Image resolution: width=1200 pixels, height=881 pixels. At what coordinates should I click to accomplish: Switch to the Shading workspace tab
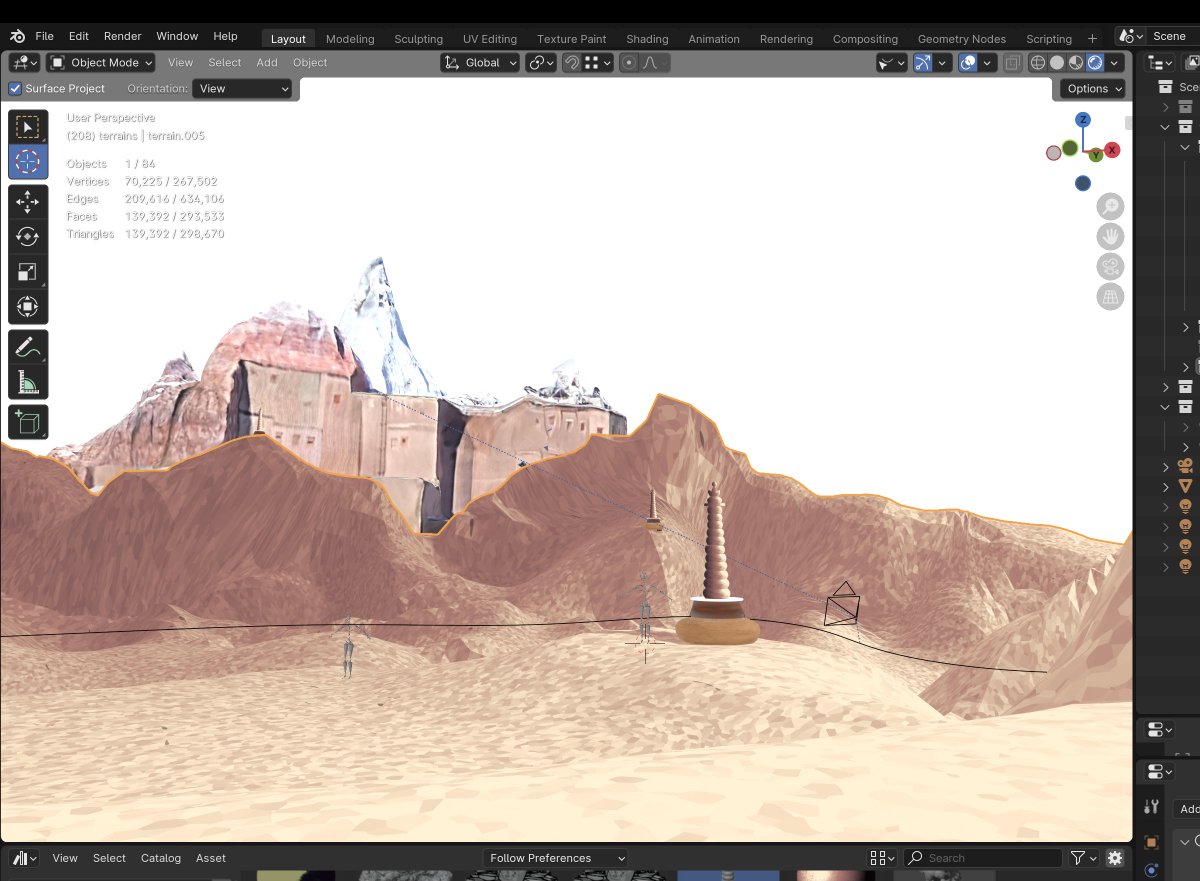pyautogui.click(x=647, y=39)
